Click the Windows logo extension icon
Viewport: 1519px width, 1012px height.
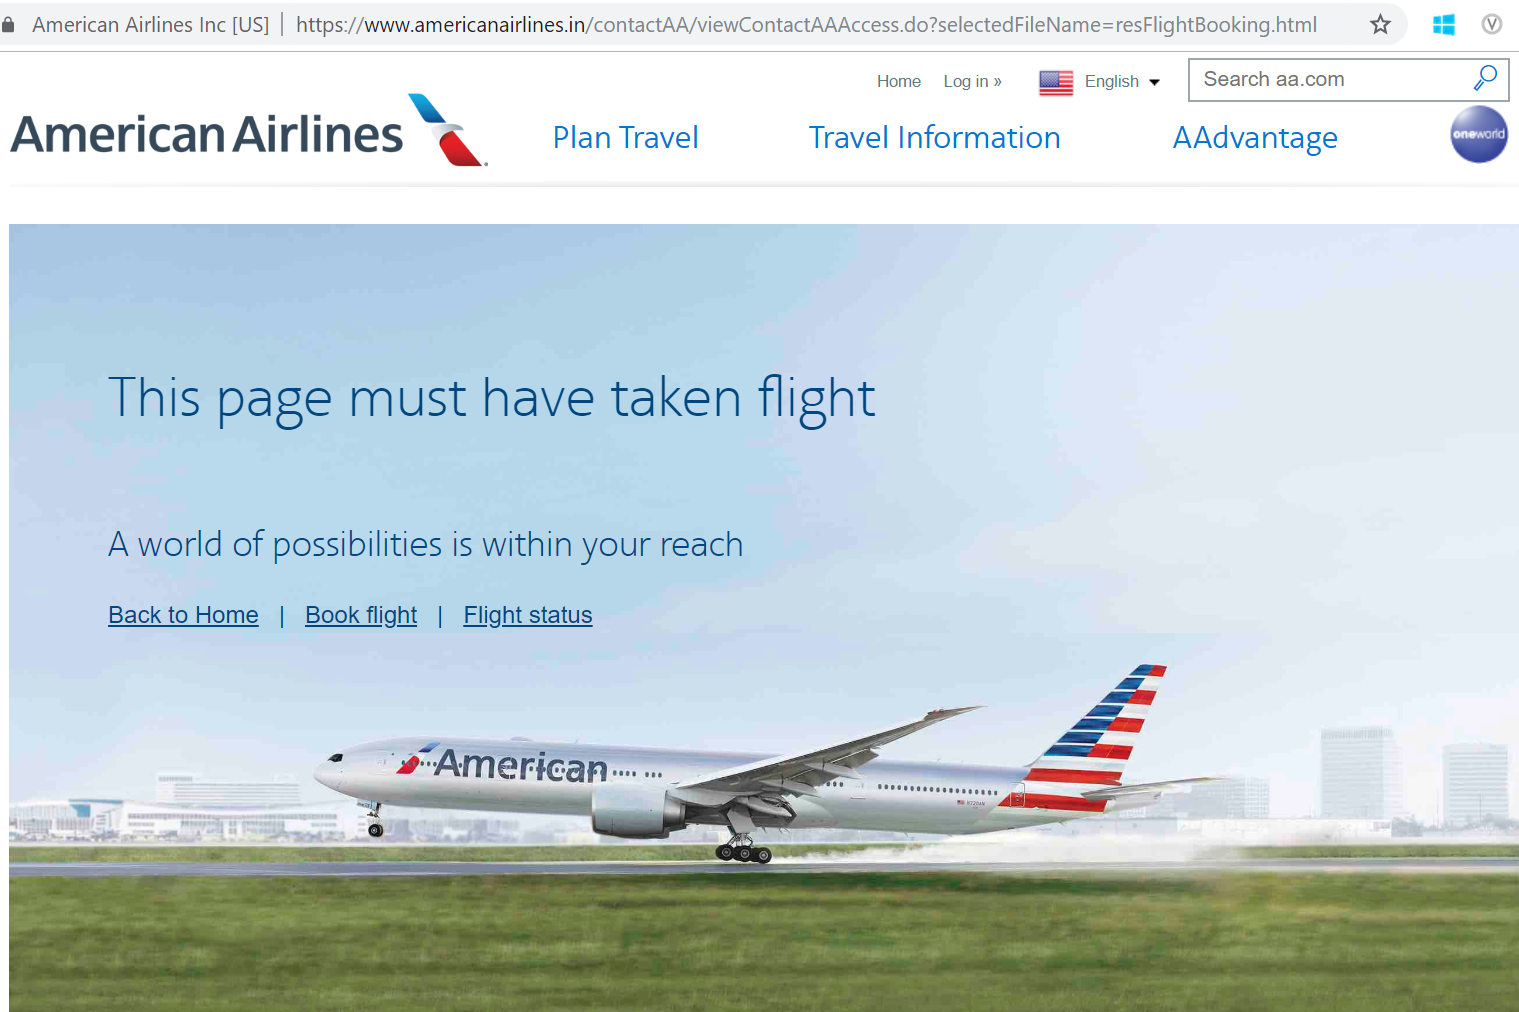pos(1443,24)
